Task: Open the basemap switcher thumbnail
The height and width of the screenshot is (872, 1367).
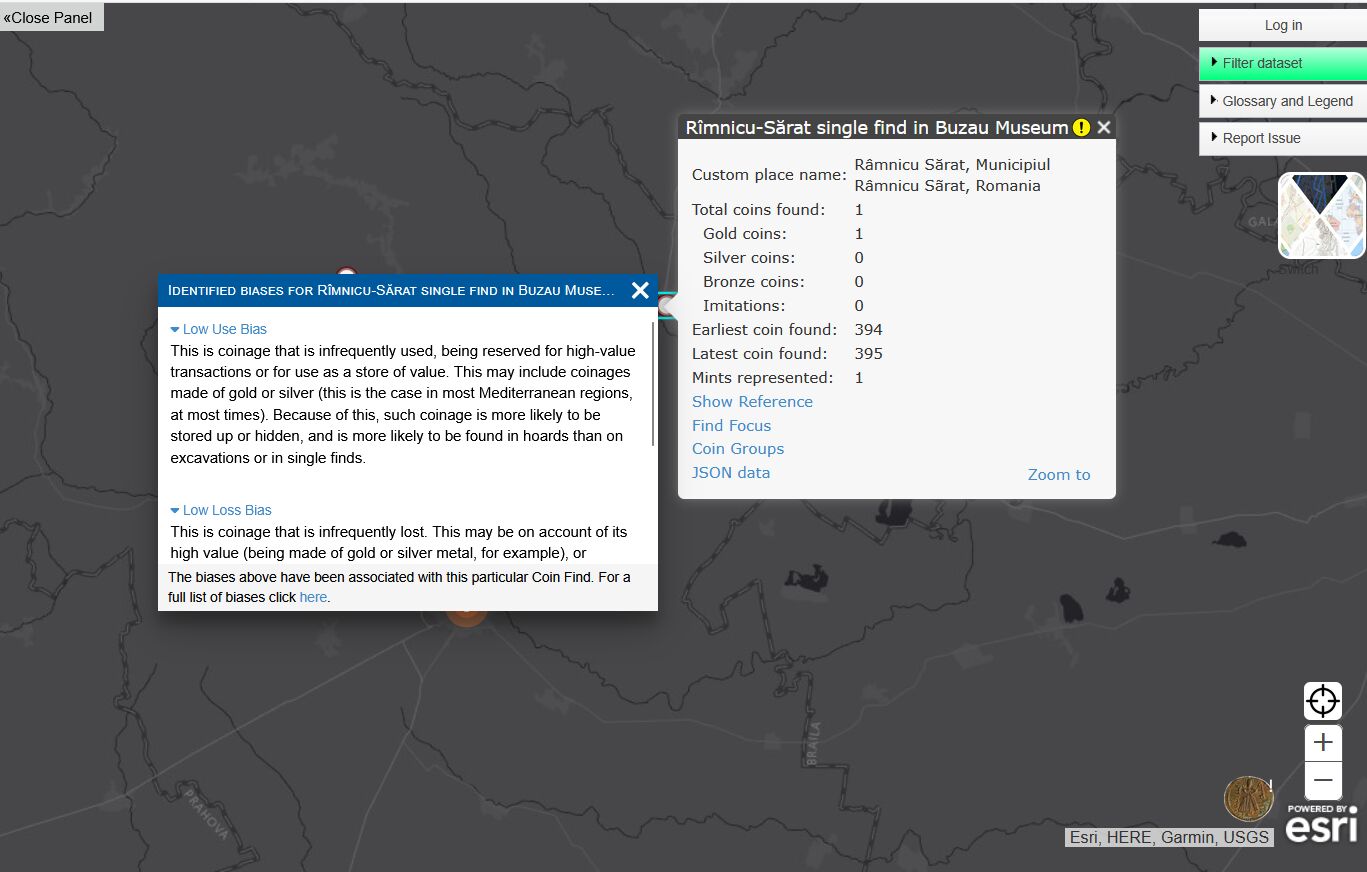Action: coord(1321,215)
